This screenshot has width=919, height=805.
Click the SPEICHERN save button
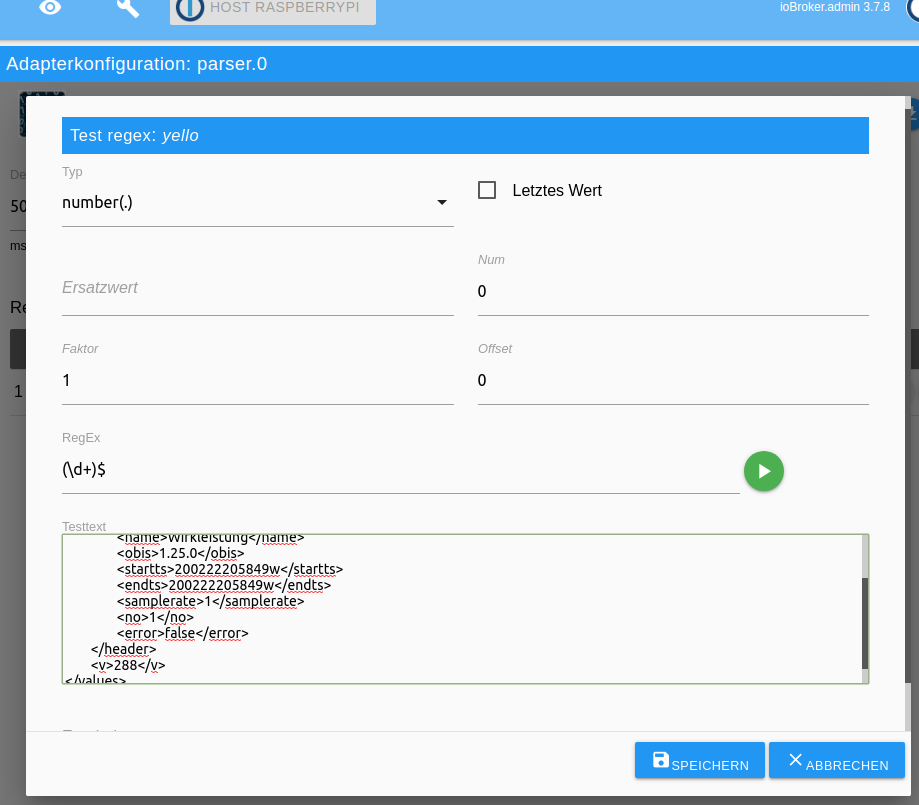tap(700, 760)
